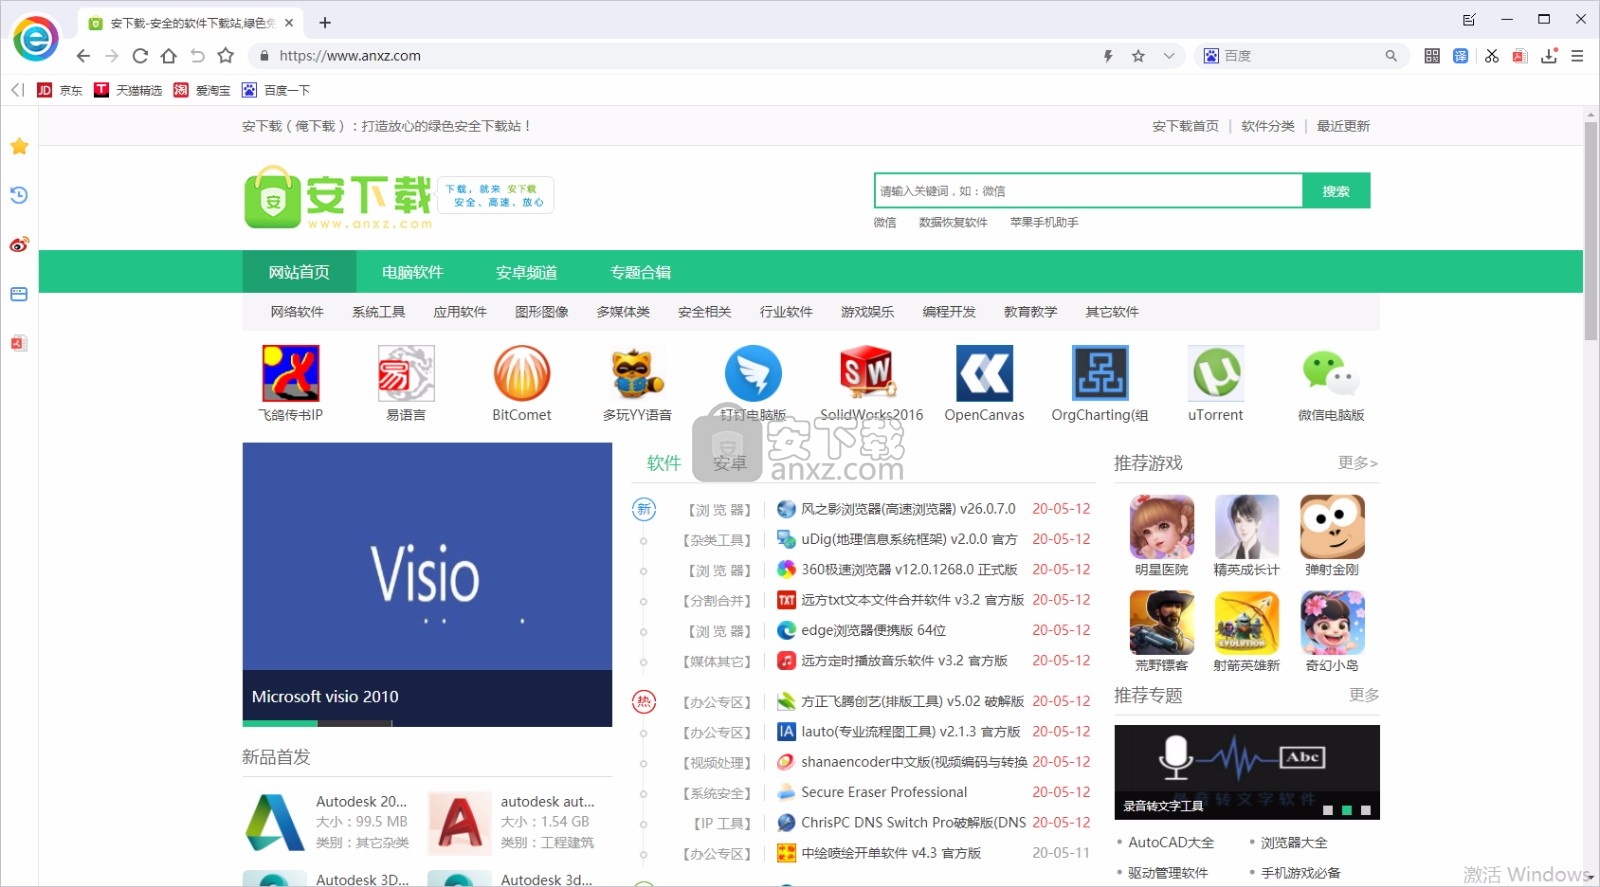Click the browser back arrow
Viewport: 1600px width, 887px height.
tap(83, 56)
